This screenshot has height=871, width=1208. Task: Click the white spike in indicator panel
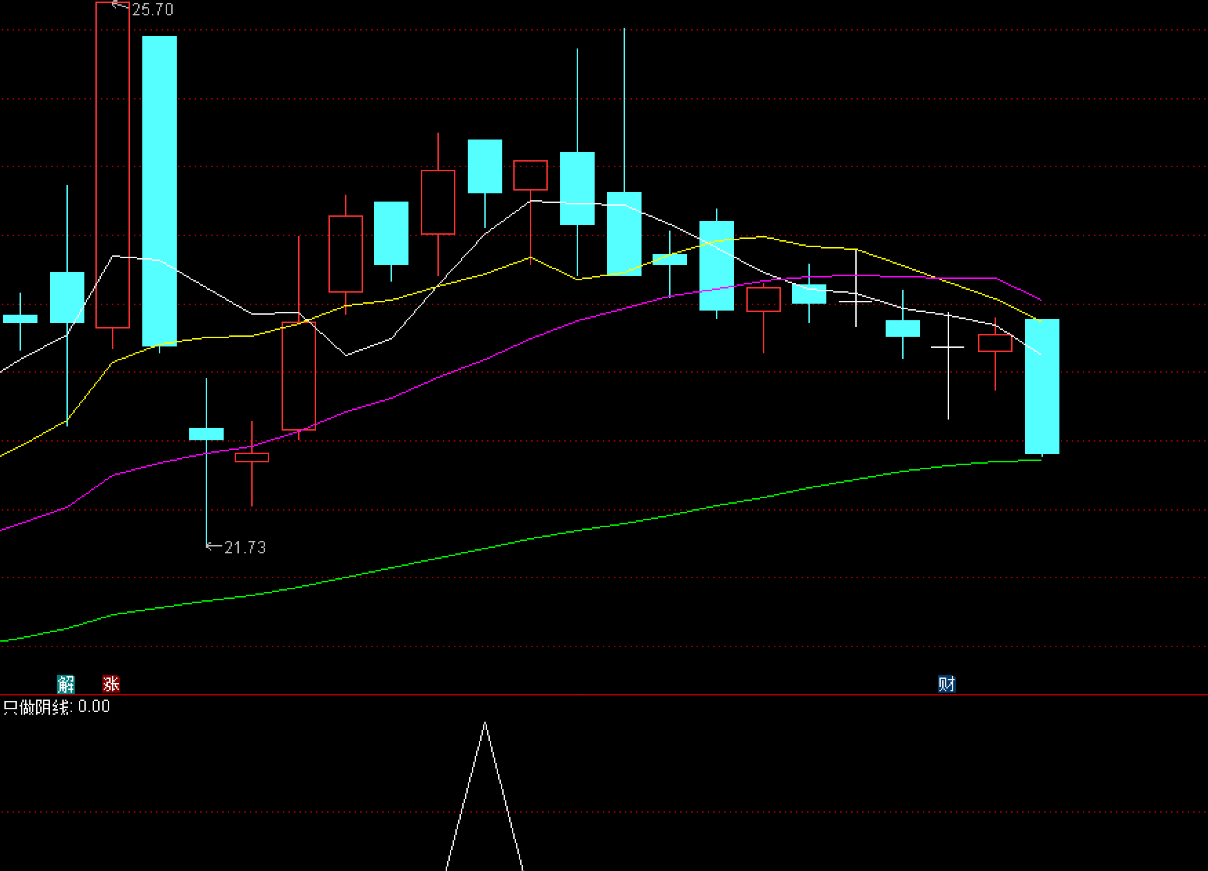(485, 795)
